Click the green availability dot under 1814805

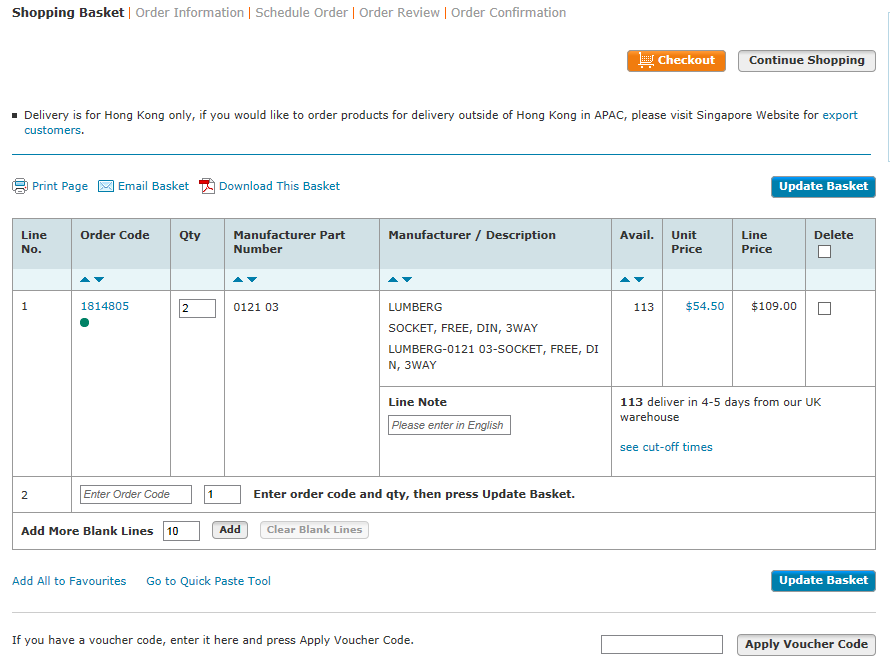point(85,322)
